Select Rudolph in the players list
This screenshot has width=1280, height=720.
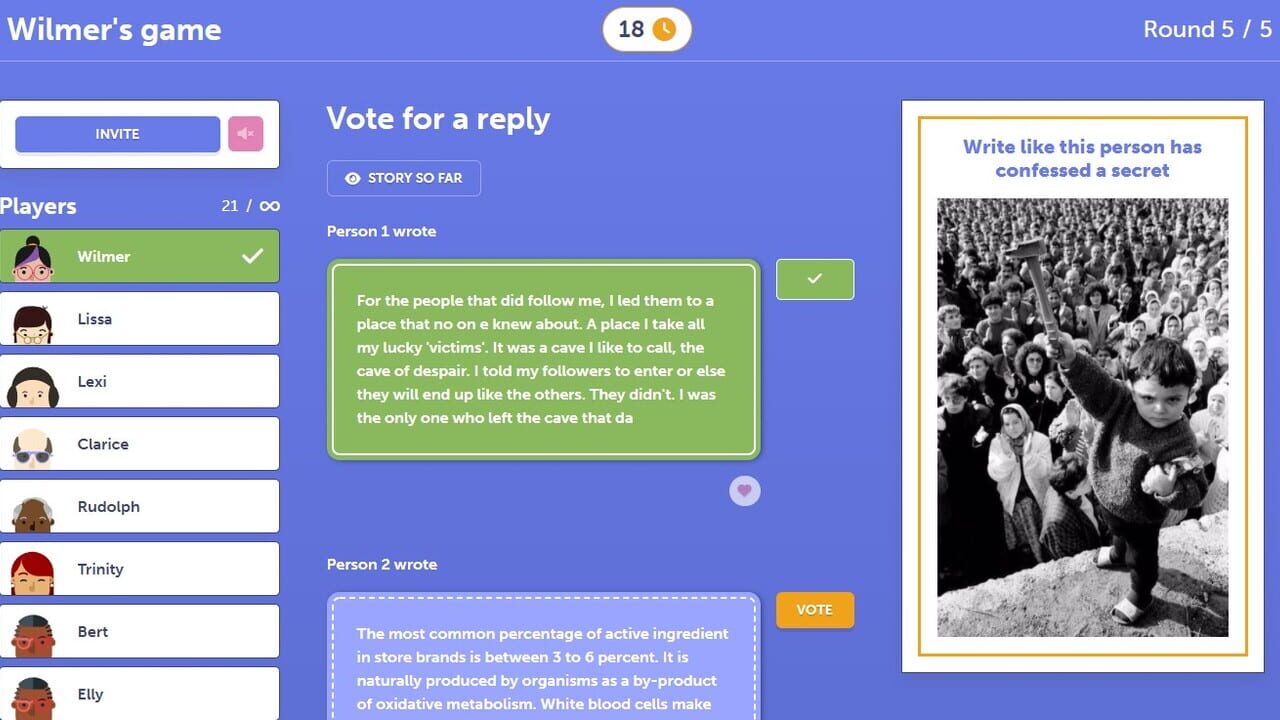point(140,506)
